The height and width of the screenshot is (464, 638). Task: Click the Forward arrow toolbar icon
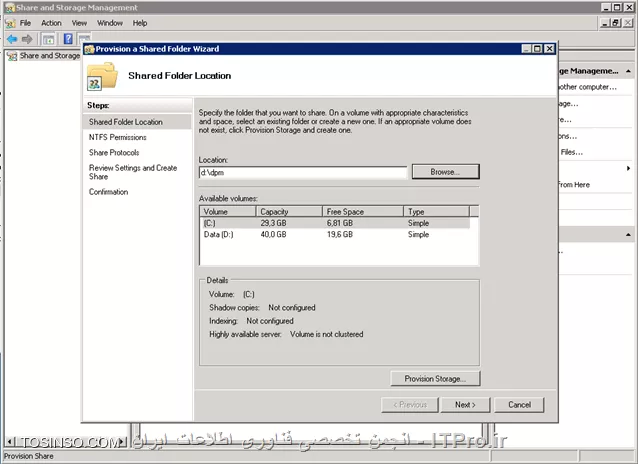point(27,39)
